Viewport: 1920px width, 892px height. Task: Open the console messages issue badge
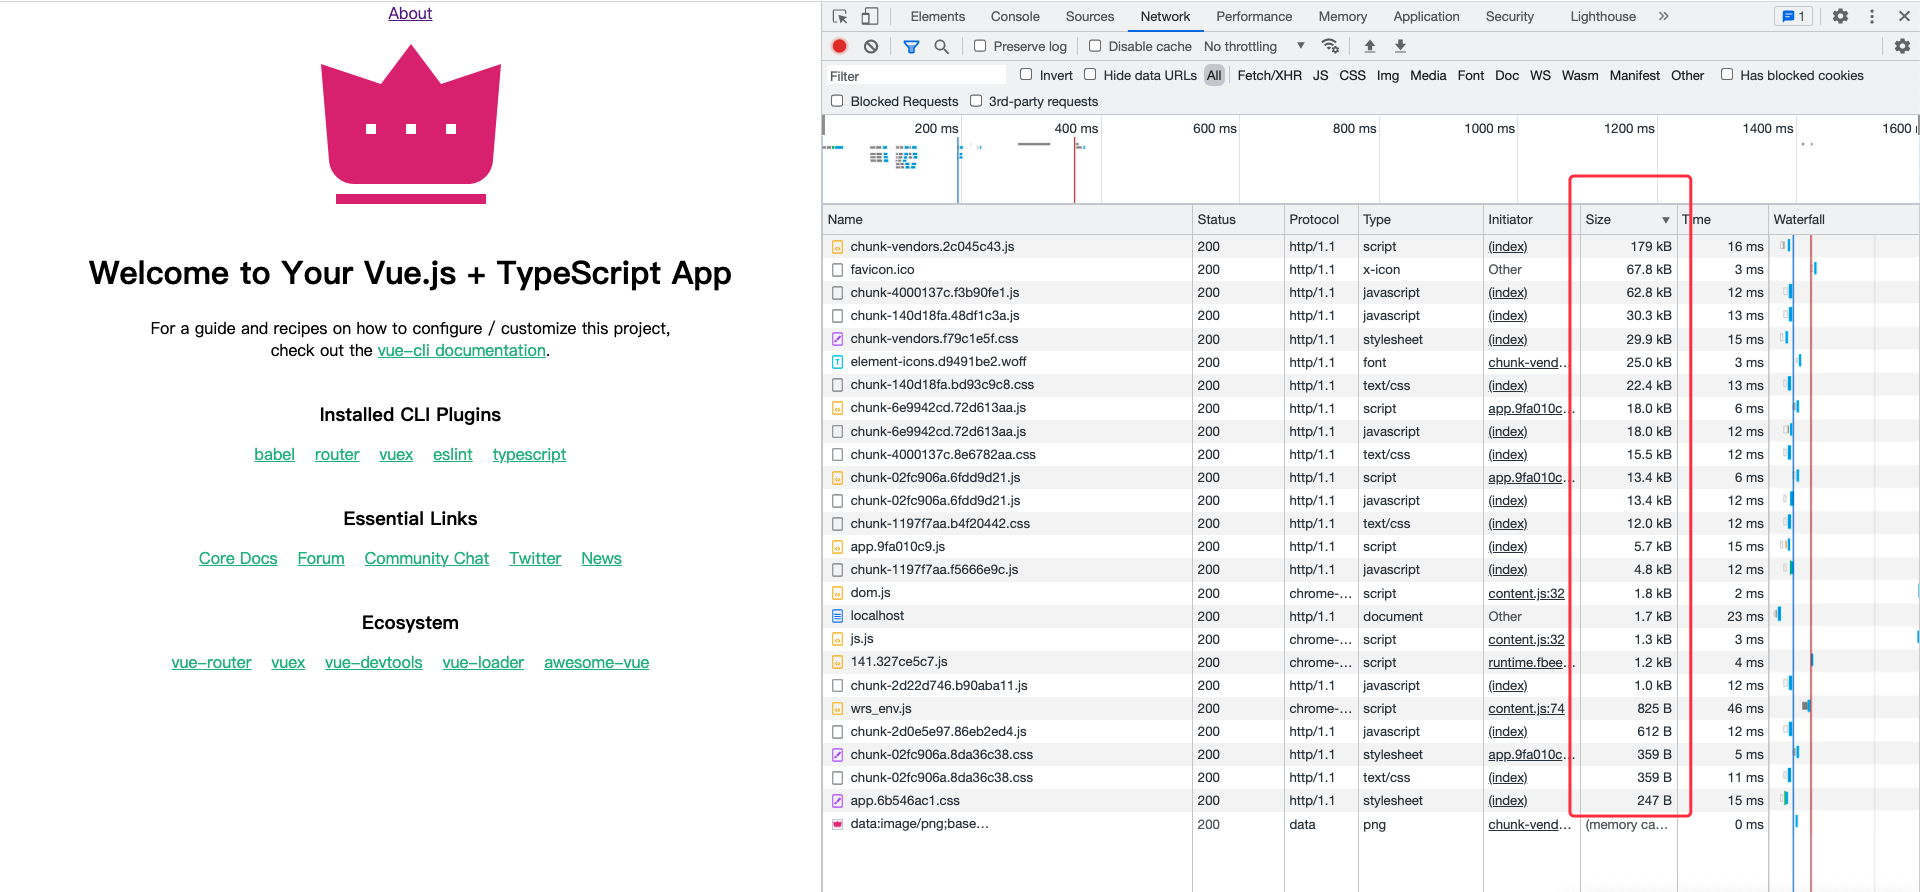point(1793,16)
